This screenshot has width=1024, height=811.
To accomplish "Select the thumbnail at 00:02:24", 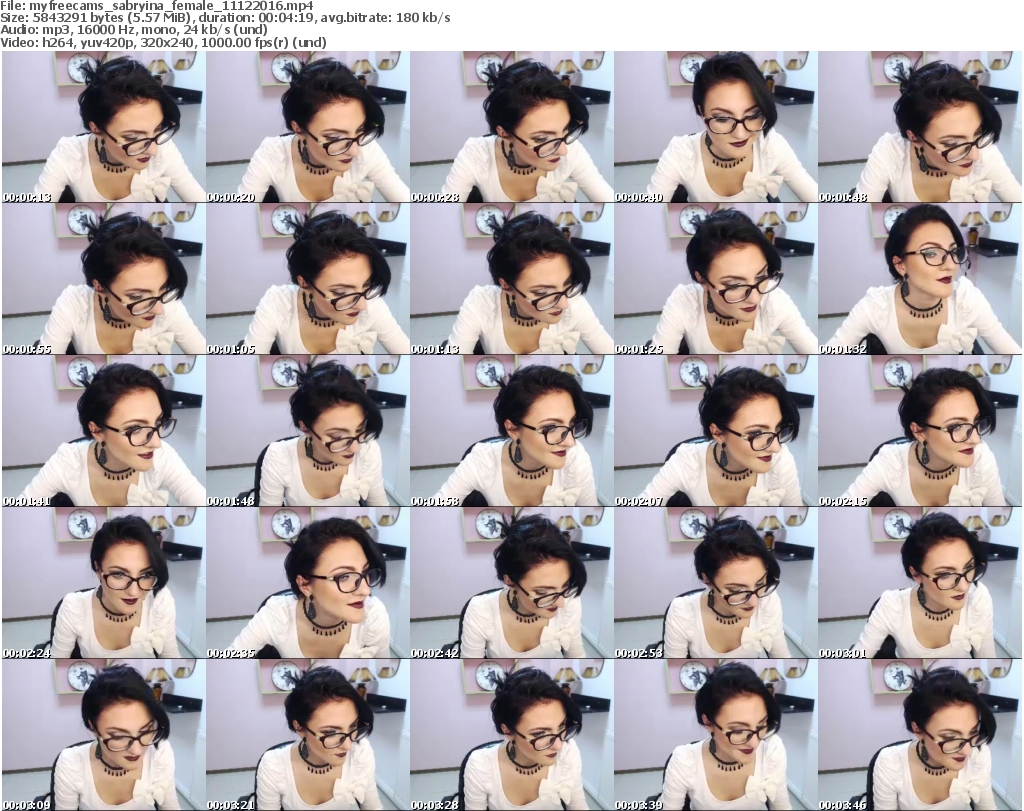I will (104, 583).
